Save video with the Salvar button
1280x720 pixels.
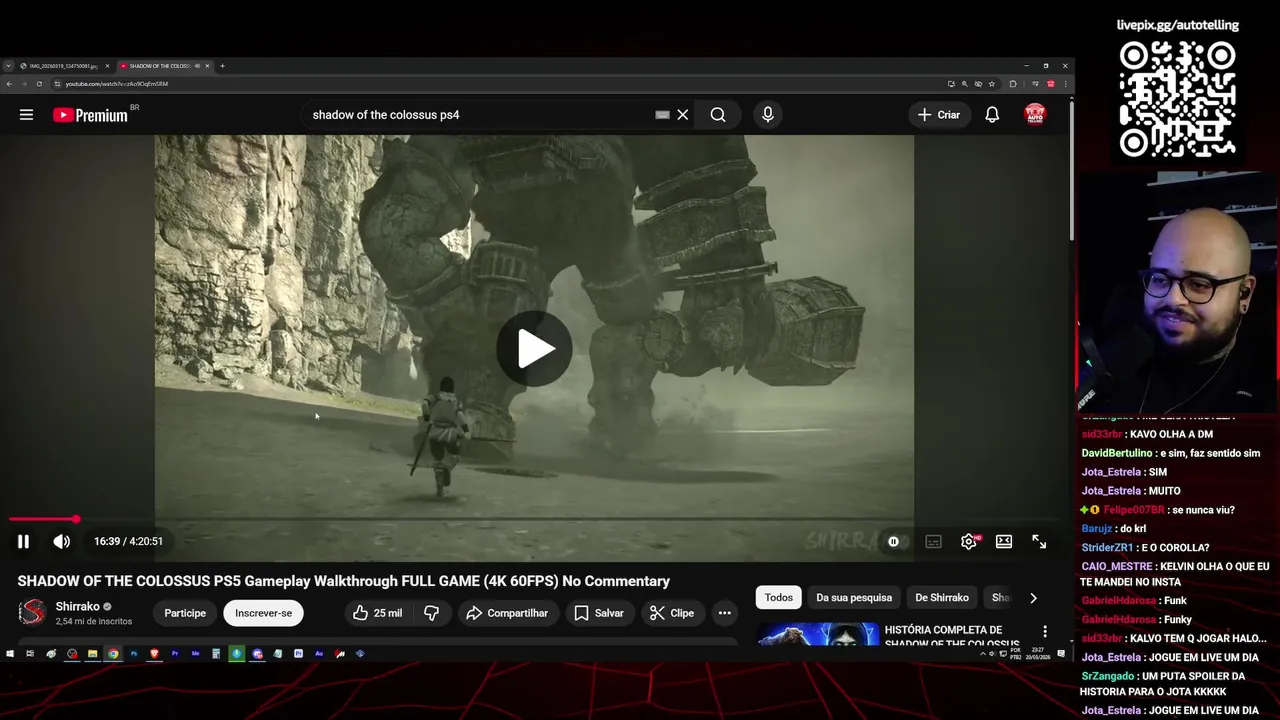point(599,613)
